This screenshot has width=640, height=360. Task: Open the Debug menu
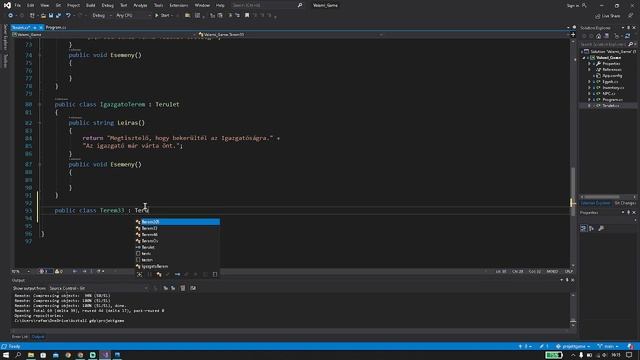pyautogui.click(x=107, y=5)
